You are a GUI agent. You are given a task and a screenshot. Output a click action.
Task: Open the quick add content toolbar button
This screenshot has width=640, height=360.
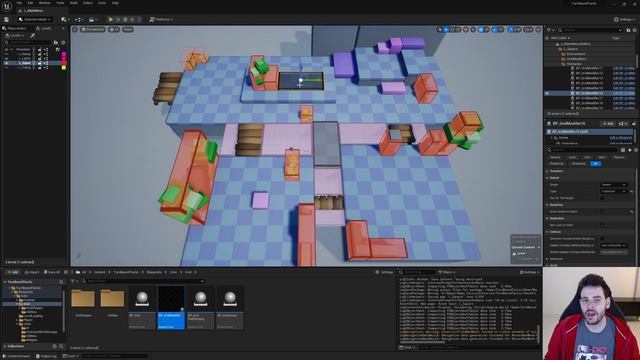[64, 19]
